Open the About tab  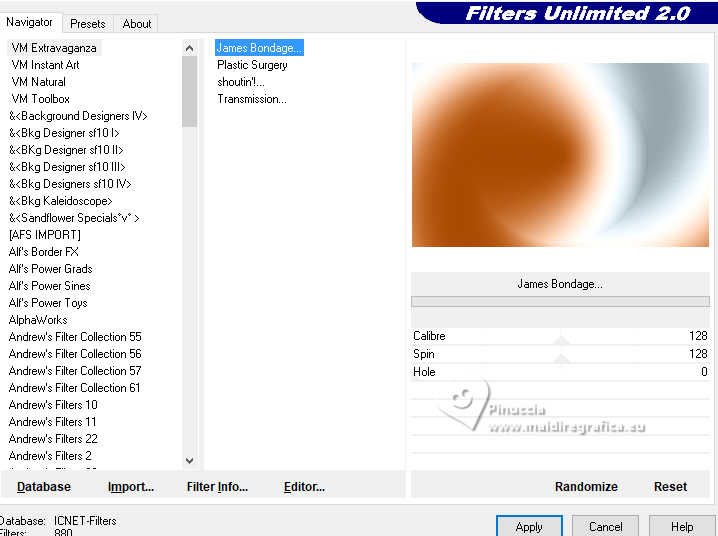[x=136, y=24]
